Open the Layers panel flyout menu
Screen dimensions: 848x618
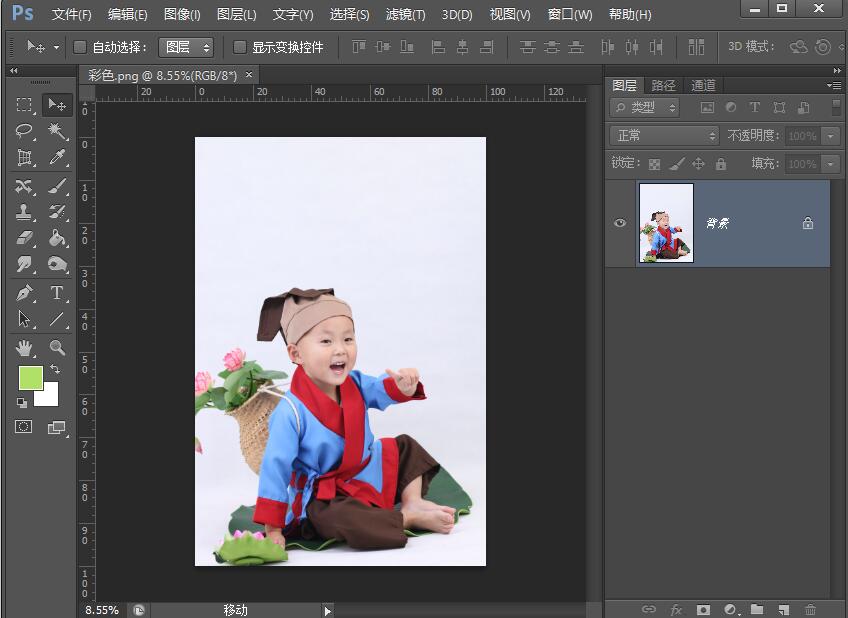pyautogui.click(x=834, y=85)
